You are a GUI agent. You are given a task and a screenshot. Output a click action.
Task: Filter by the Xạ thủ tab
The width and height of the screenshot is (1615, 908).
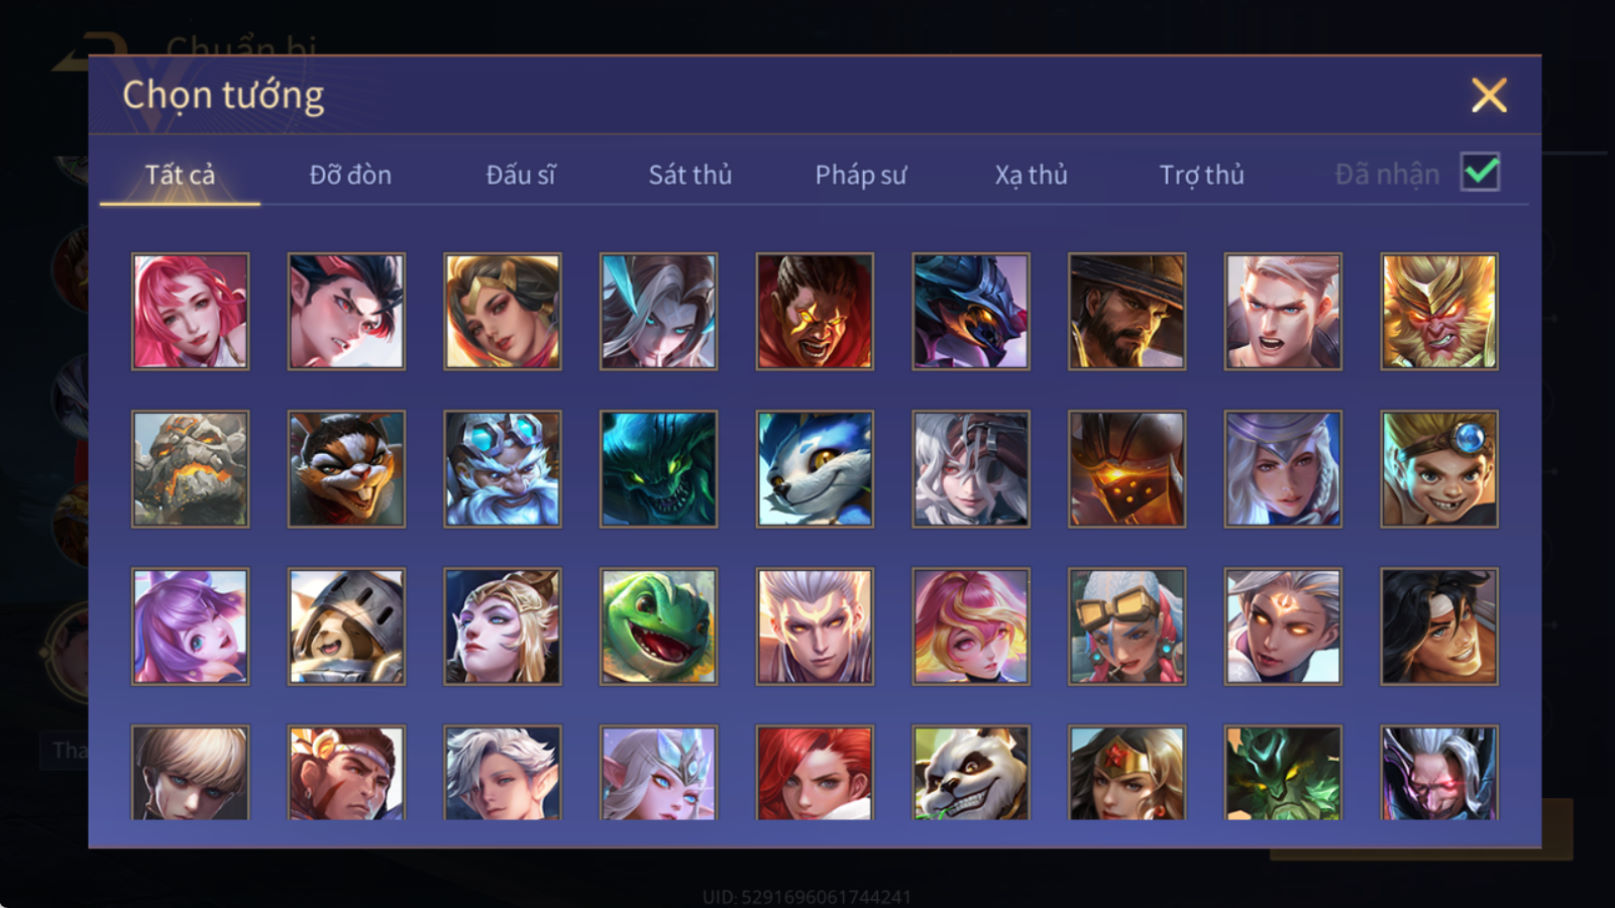coord(1031,175)
